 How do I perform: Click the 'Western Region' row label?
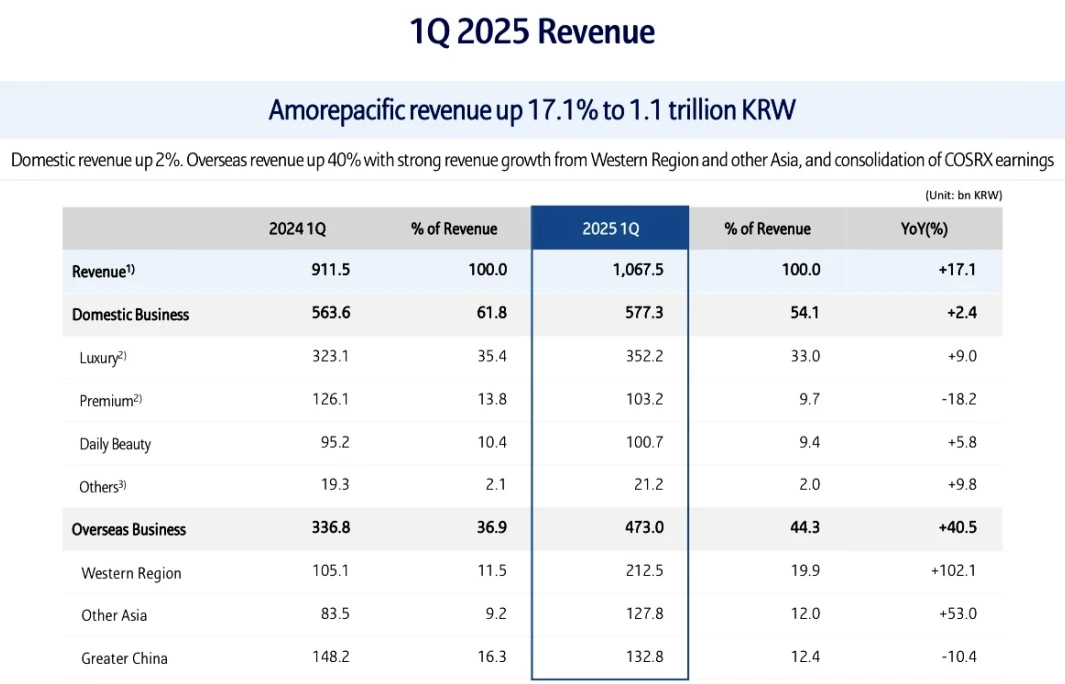[x=131, y=574]
